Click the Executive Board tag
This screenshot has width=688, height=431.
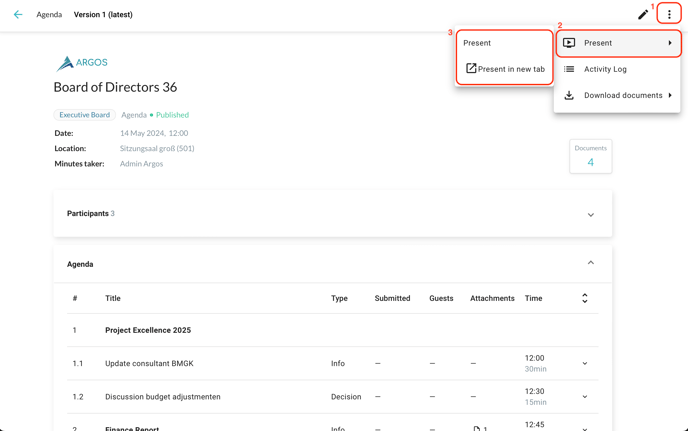(x=85, y=115)
